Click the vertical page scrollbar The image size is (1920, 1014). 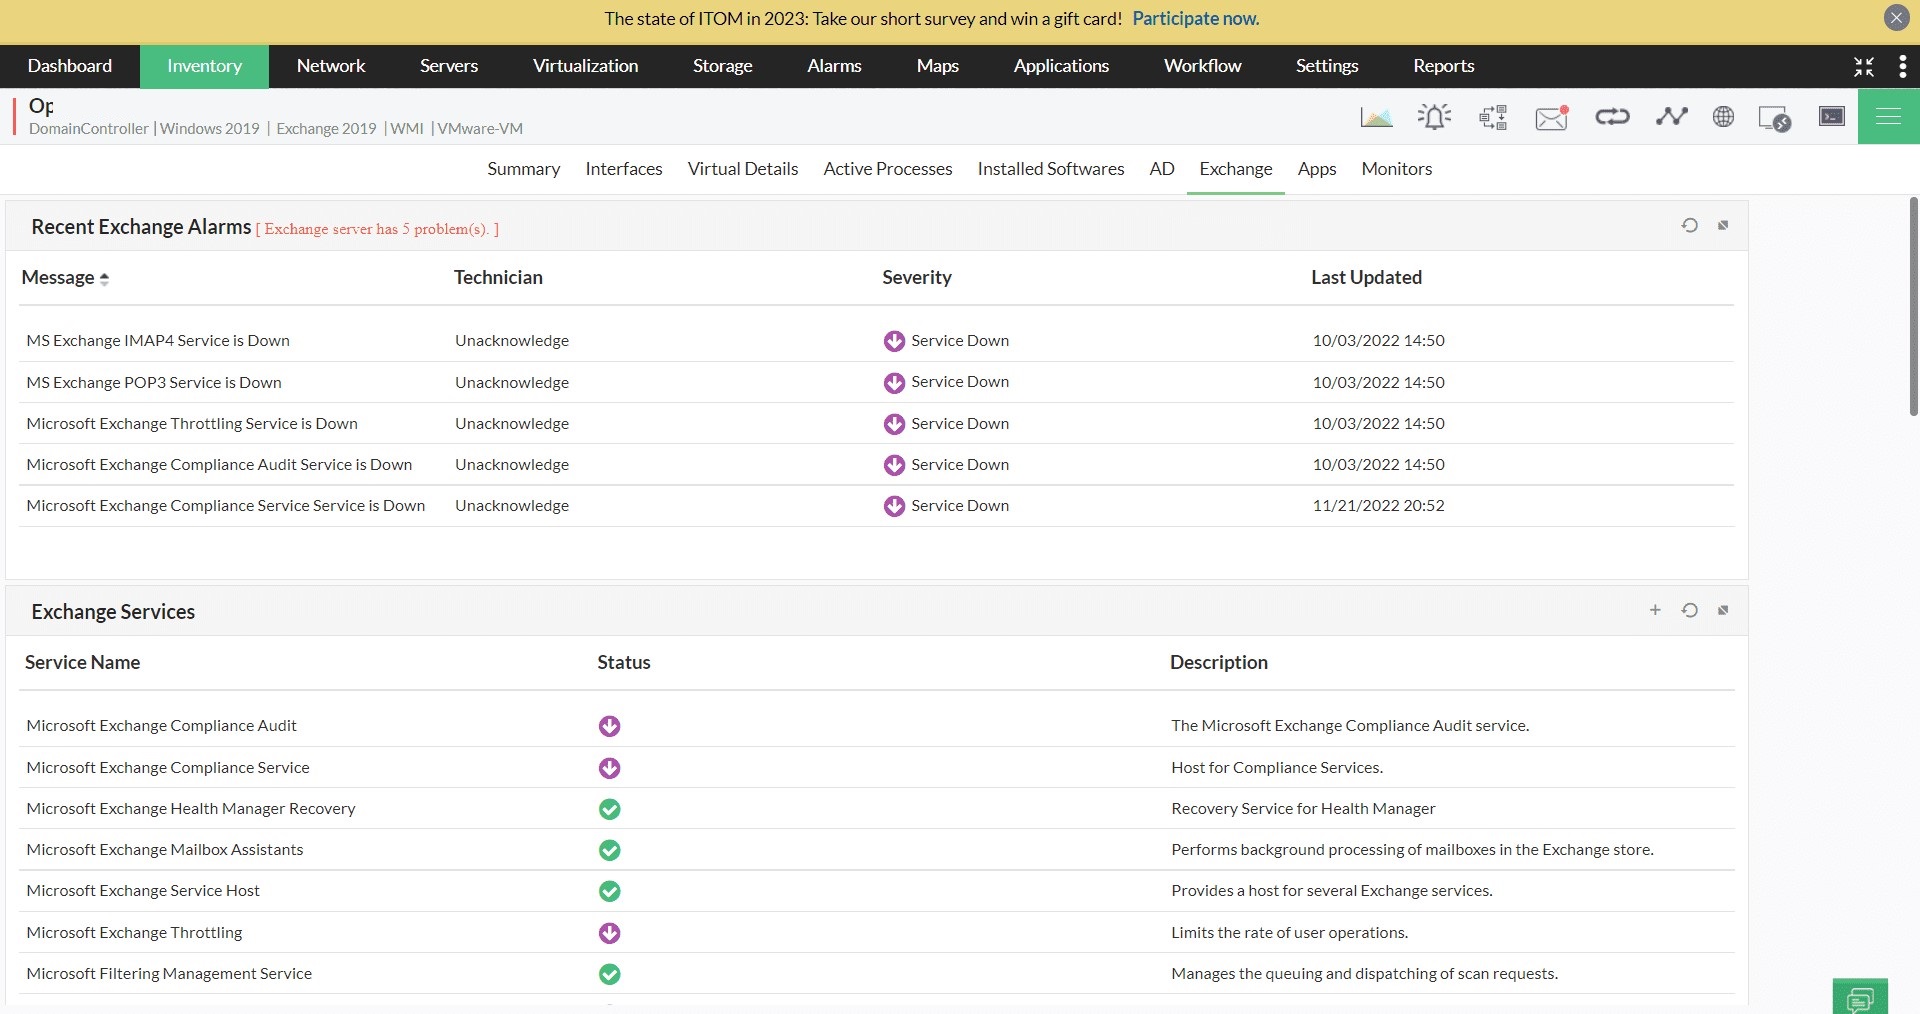click(x=1913, y=306)
